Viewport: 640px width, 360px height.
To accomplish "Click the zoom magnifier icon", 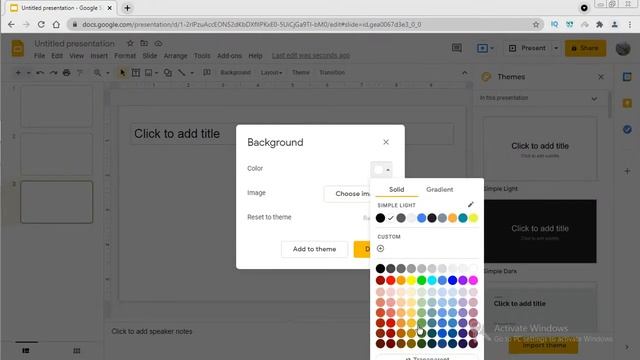I will 98,73.
